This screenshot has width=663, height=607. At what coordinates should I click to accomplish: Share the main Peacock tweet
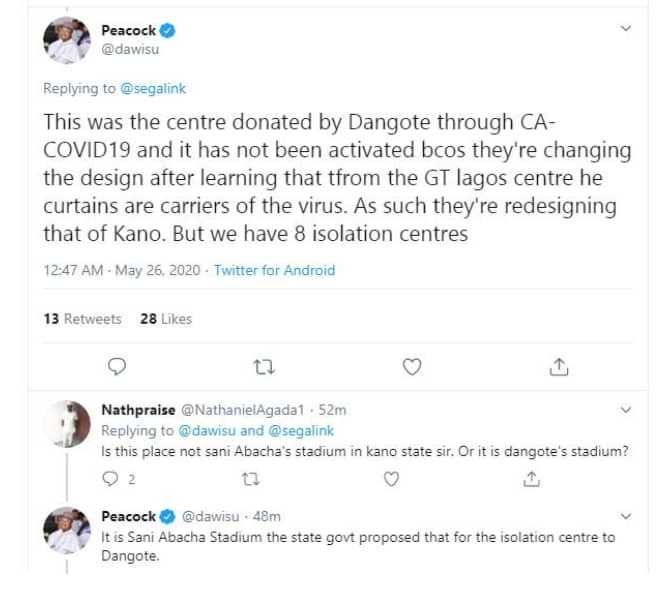(559, 367)
